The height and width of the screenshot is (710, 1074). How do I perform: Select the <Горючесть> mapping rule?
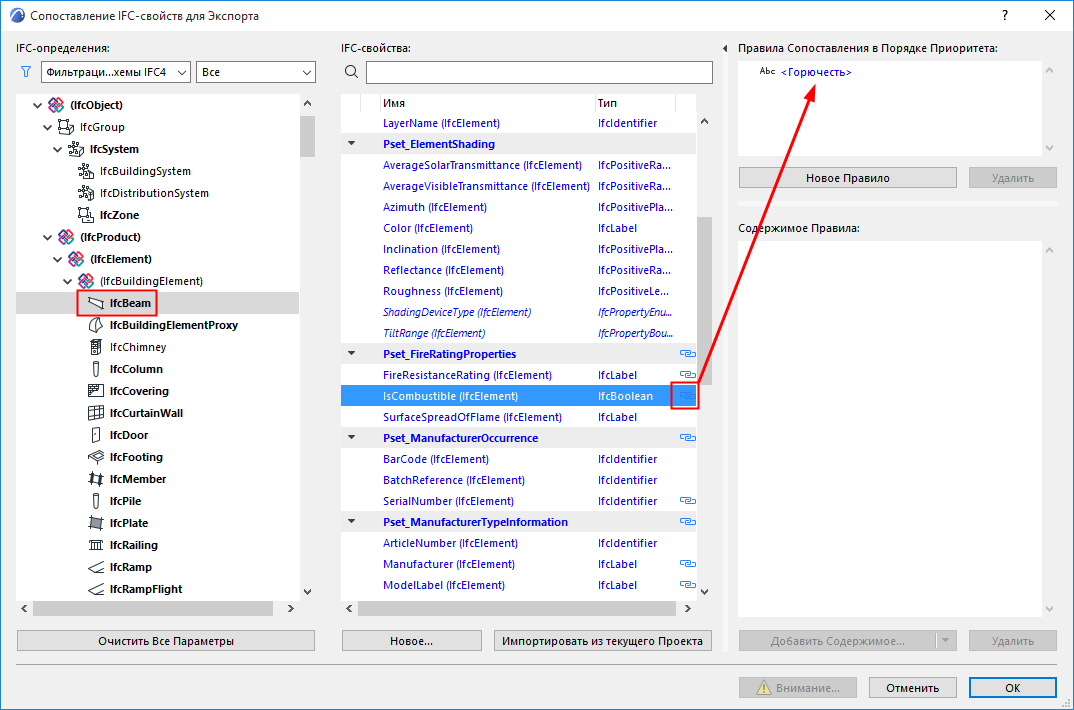(x=816, y=72)
